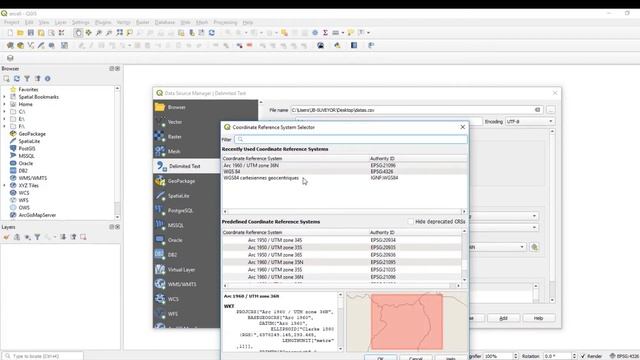Click ArcGisMapServer in Browser panel tree
This screenshot has width=640, height=360.
[37, 215]
